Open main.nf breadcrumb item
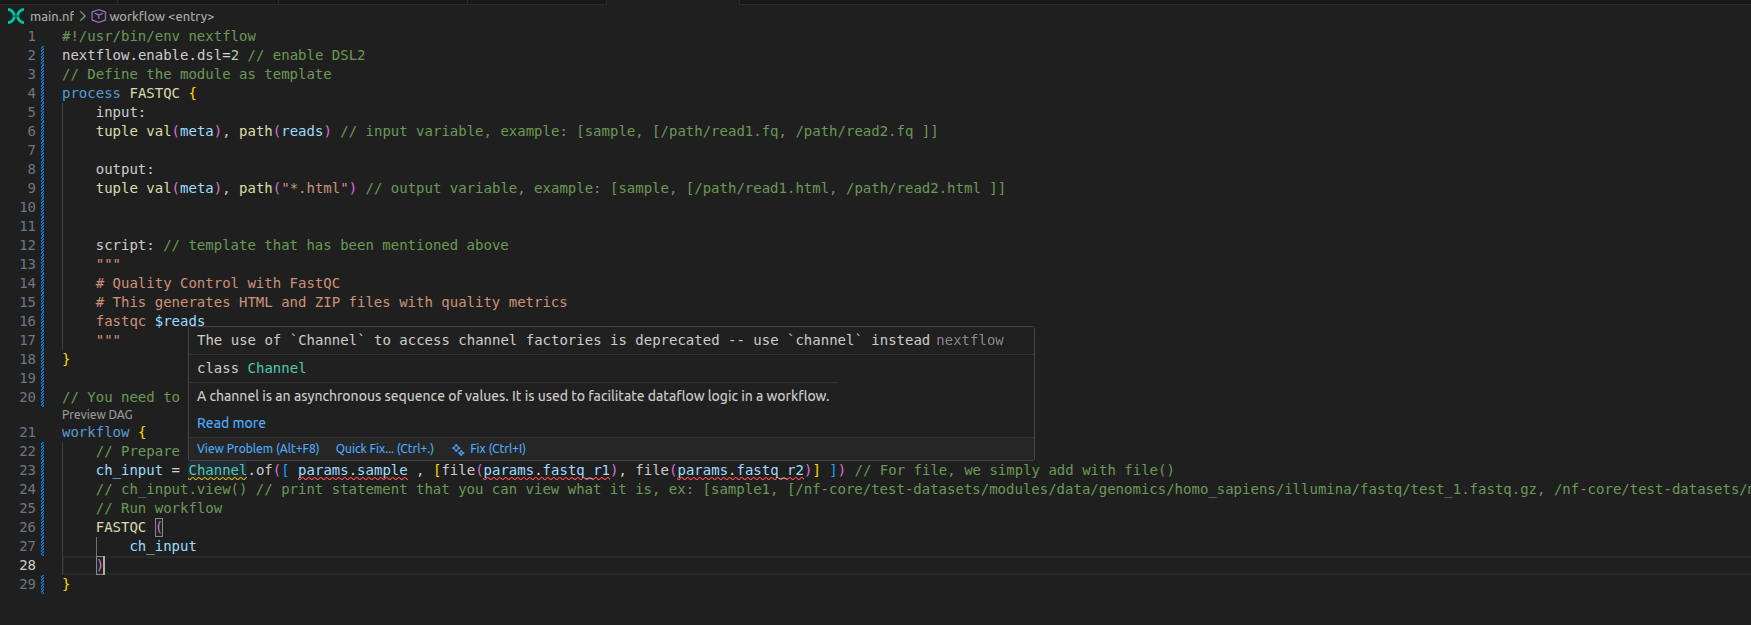 pos(52,16)
